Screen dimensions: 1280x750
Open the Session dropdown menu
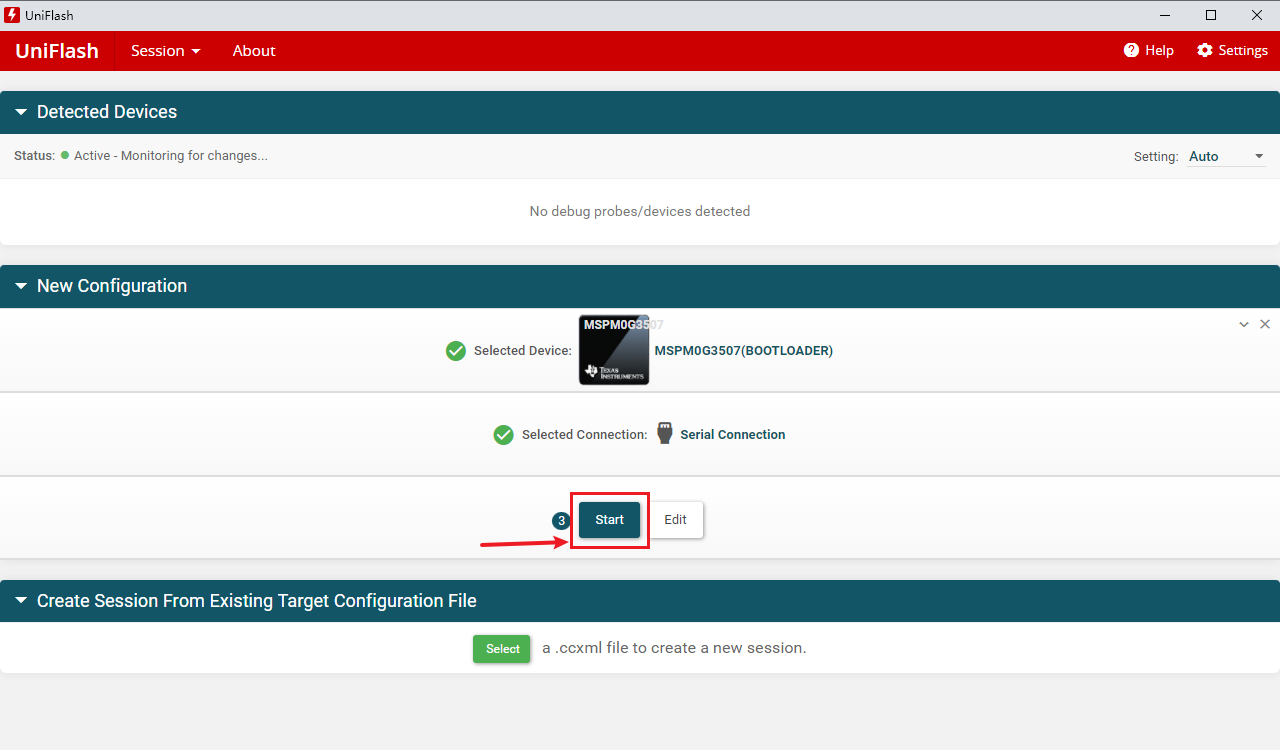point(166,51)
